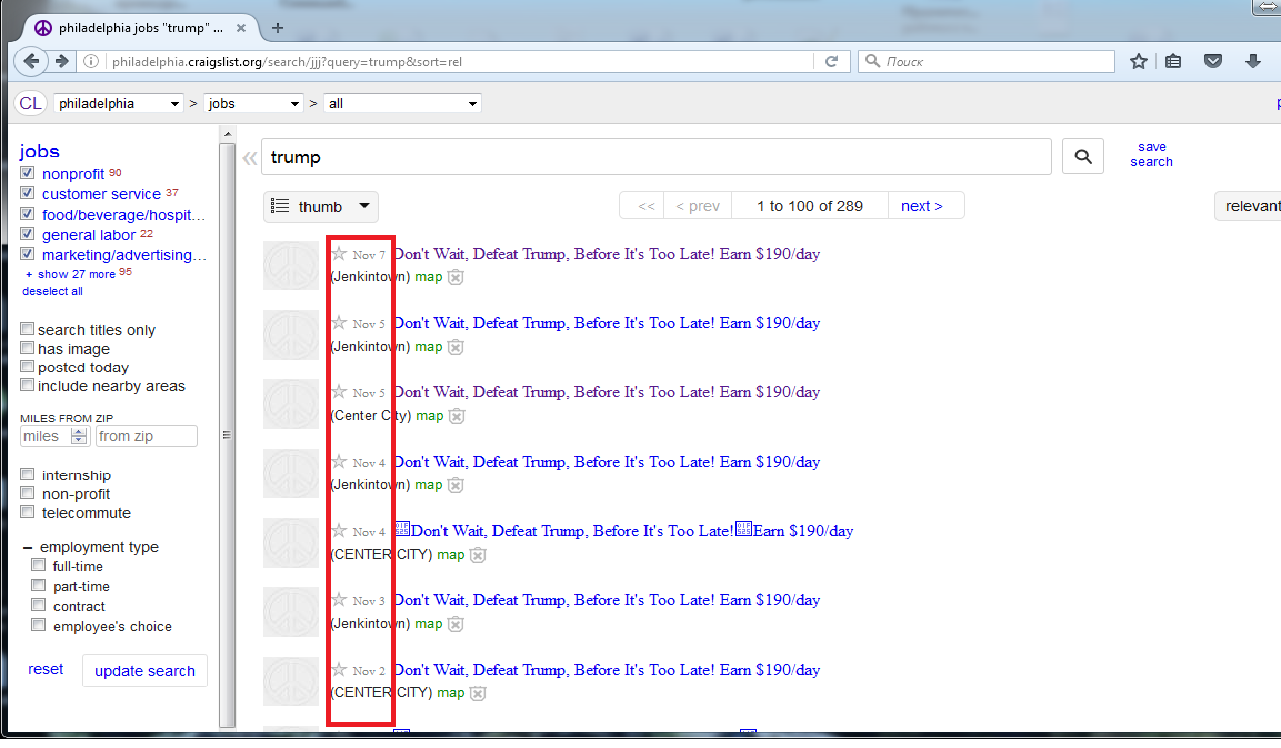Open a new tab with plus button
Viewport: 1281px width, 748px height.
click(x=278, y=28)
